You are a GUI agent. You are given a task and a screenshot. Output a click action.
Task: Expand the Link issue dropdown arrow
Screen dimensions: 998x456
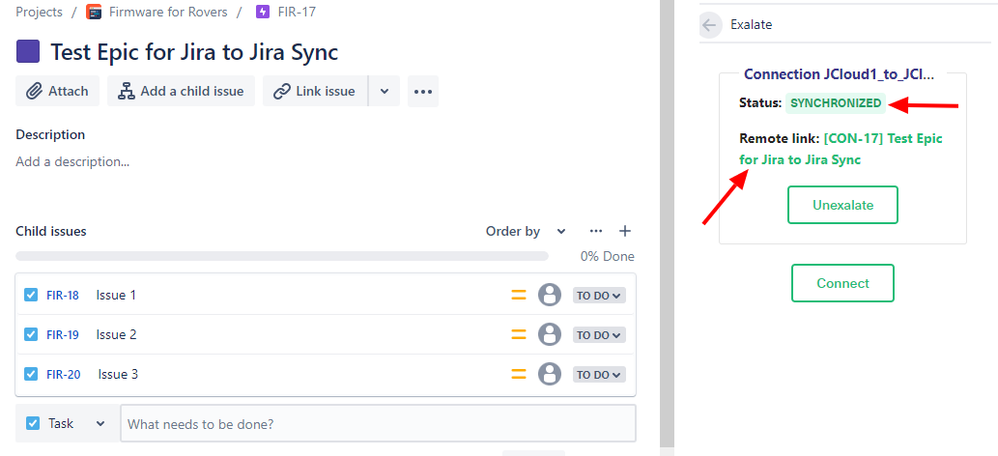click(x=384, y=91)
